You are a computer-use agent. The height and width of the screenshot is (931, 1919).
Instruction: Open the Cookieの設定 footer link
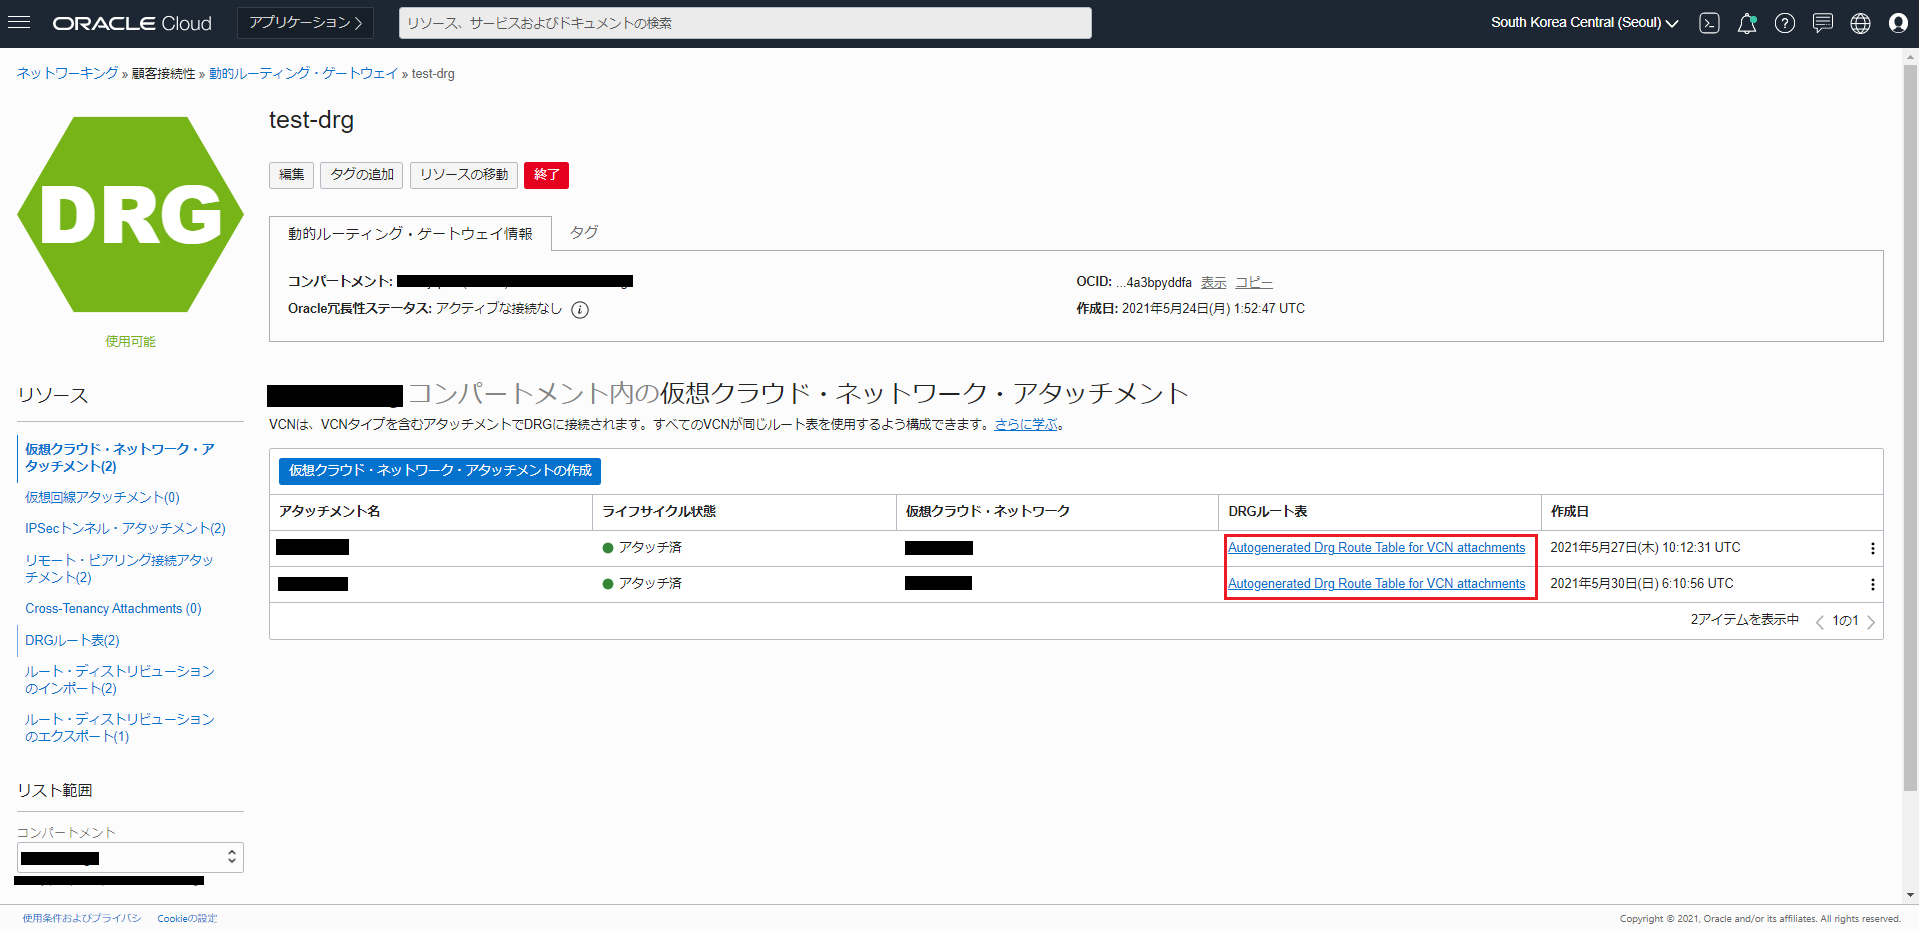[187, 918]
